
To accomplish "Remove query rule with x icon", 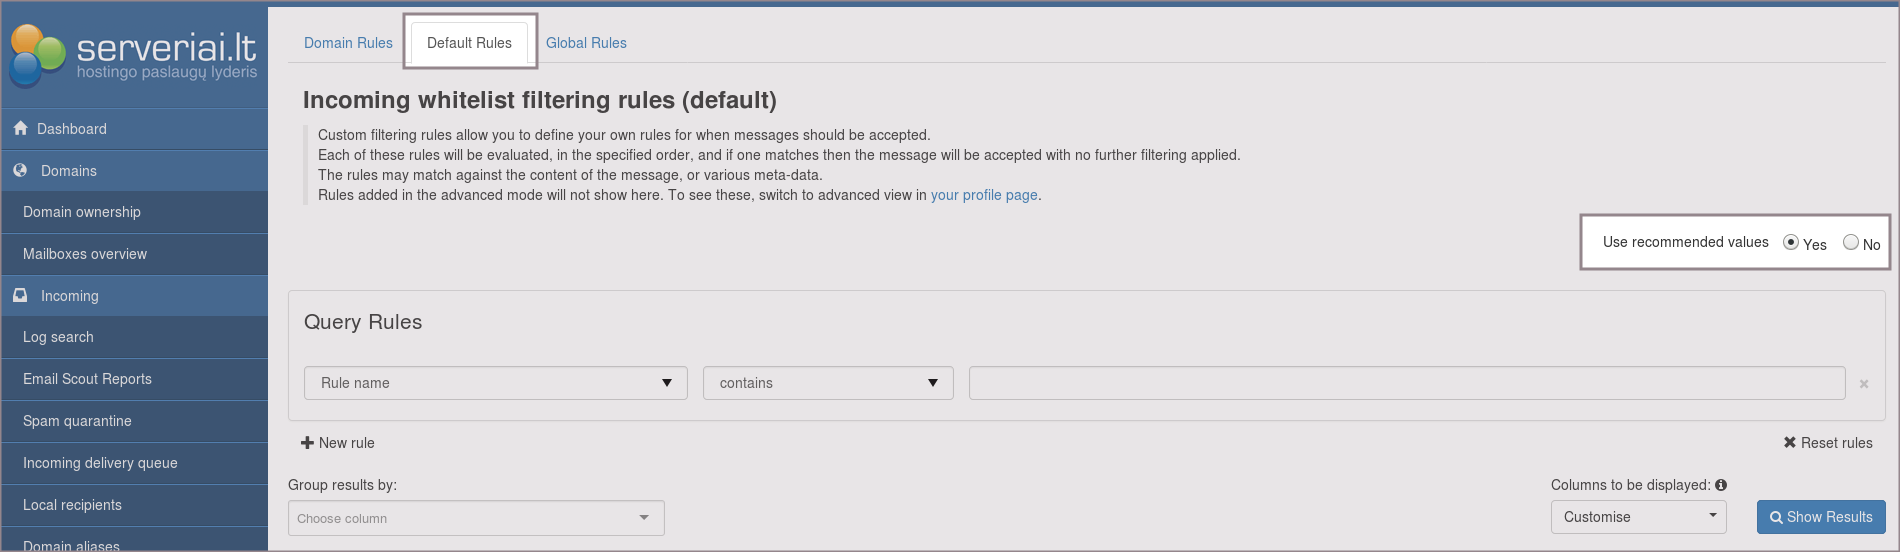I will [x=1864, y=384].
